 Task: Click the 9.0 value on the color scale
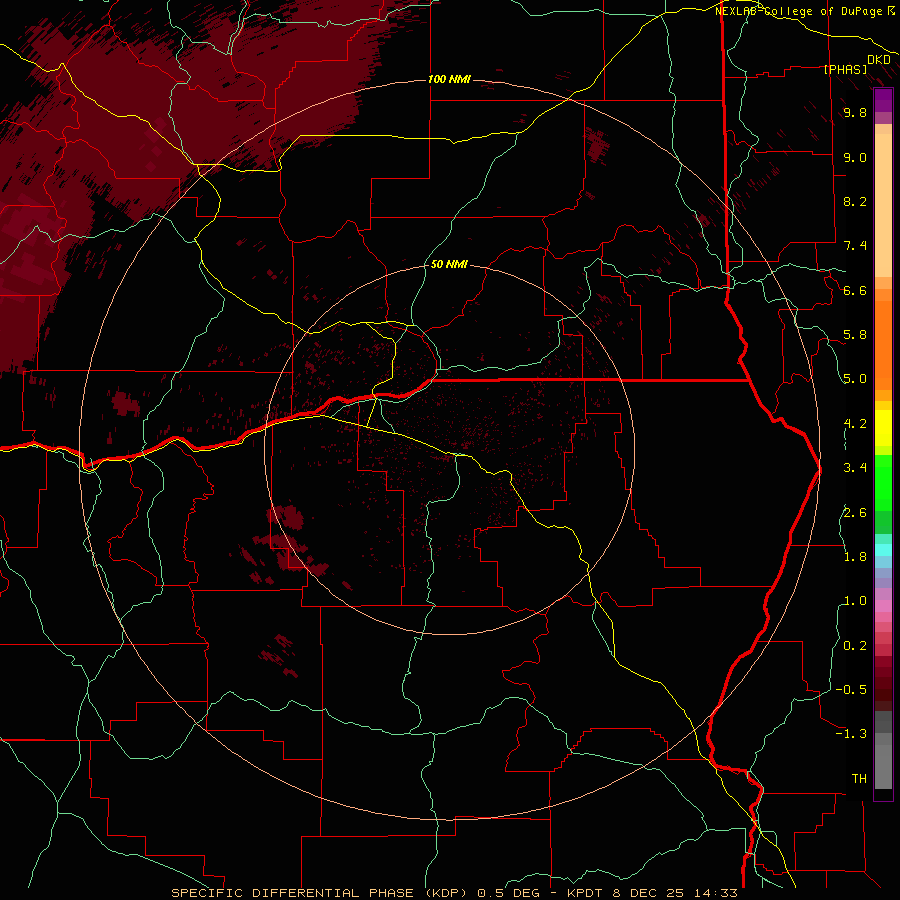855,157
